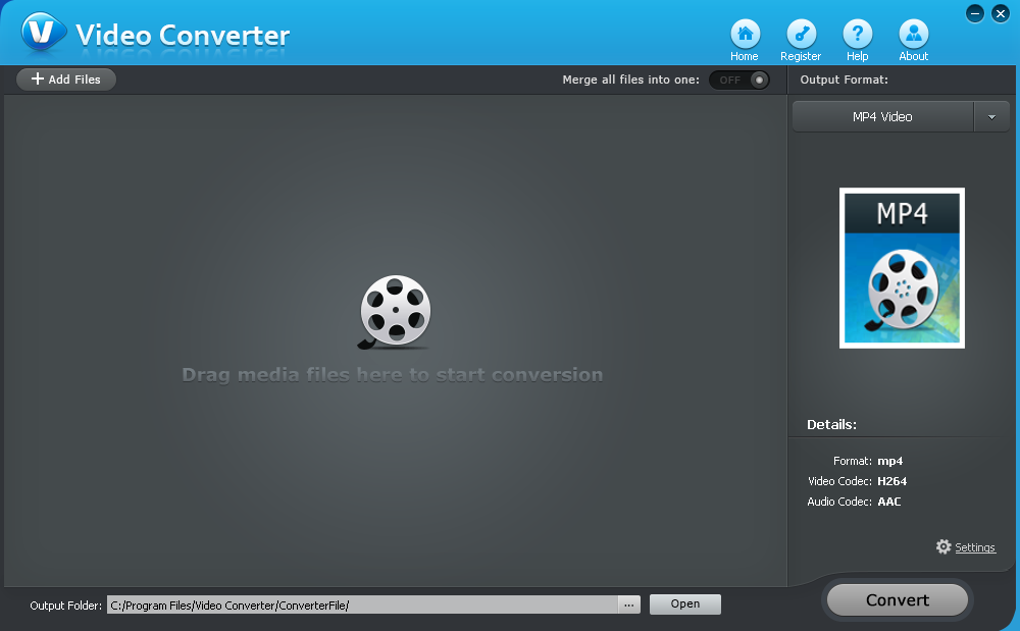
Task: Click the Video Converter V logo
Action: coord(43,31)
